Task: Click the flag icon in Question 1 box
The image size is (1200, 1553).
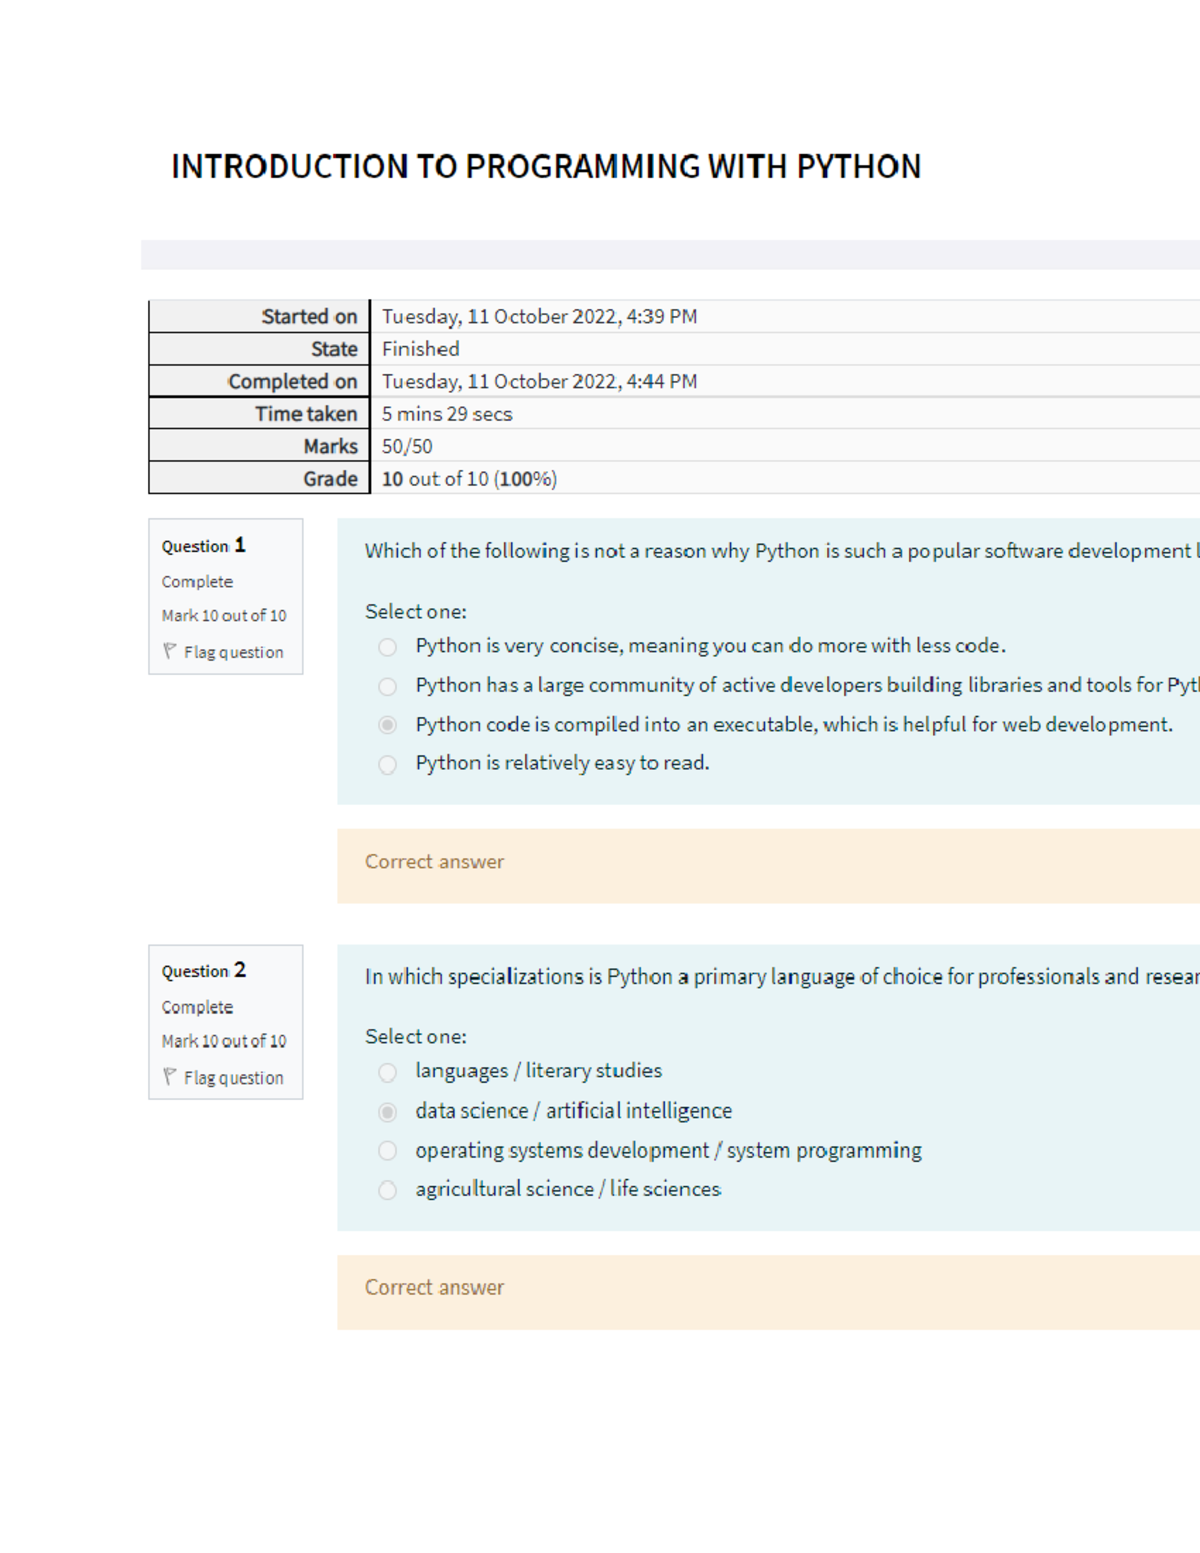Action: pos(170,651)
